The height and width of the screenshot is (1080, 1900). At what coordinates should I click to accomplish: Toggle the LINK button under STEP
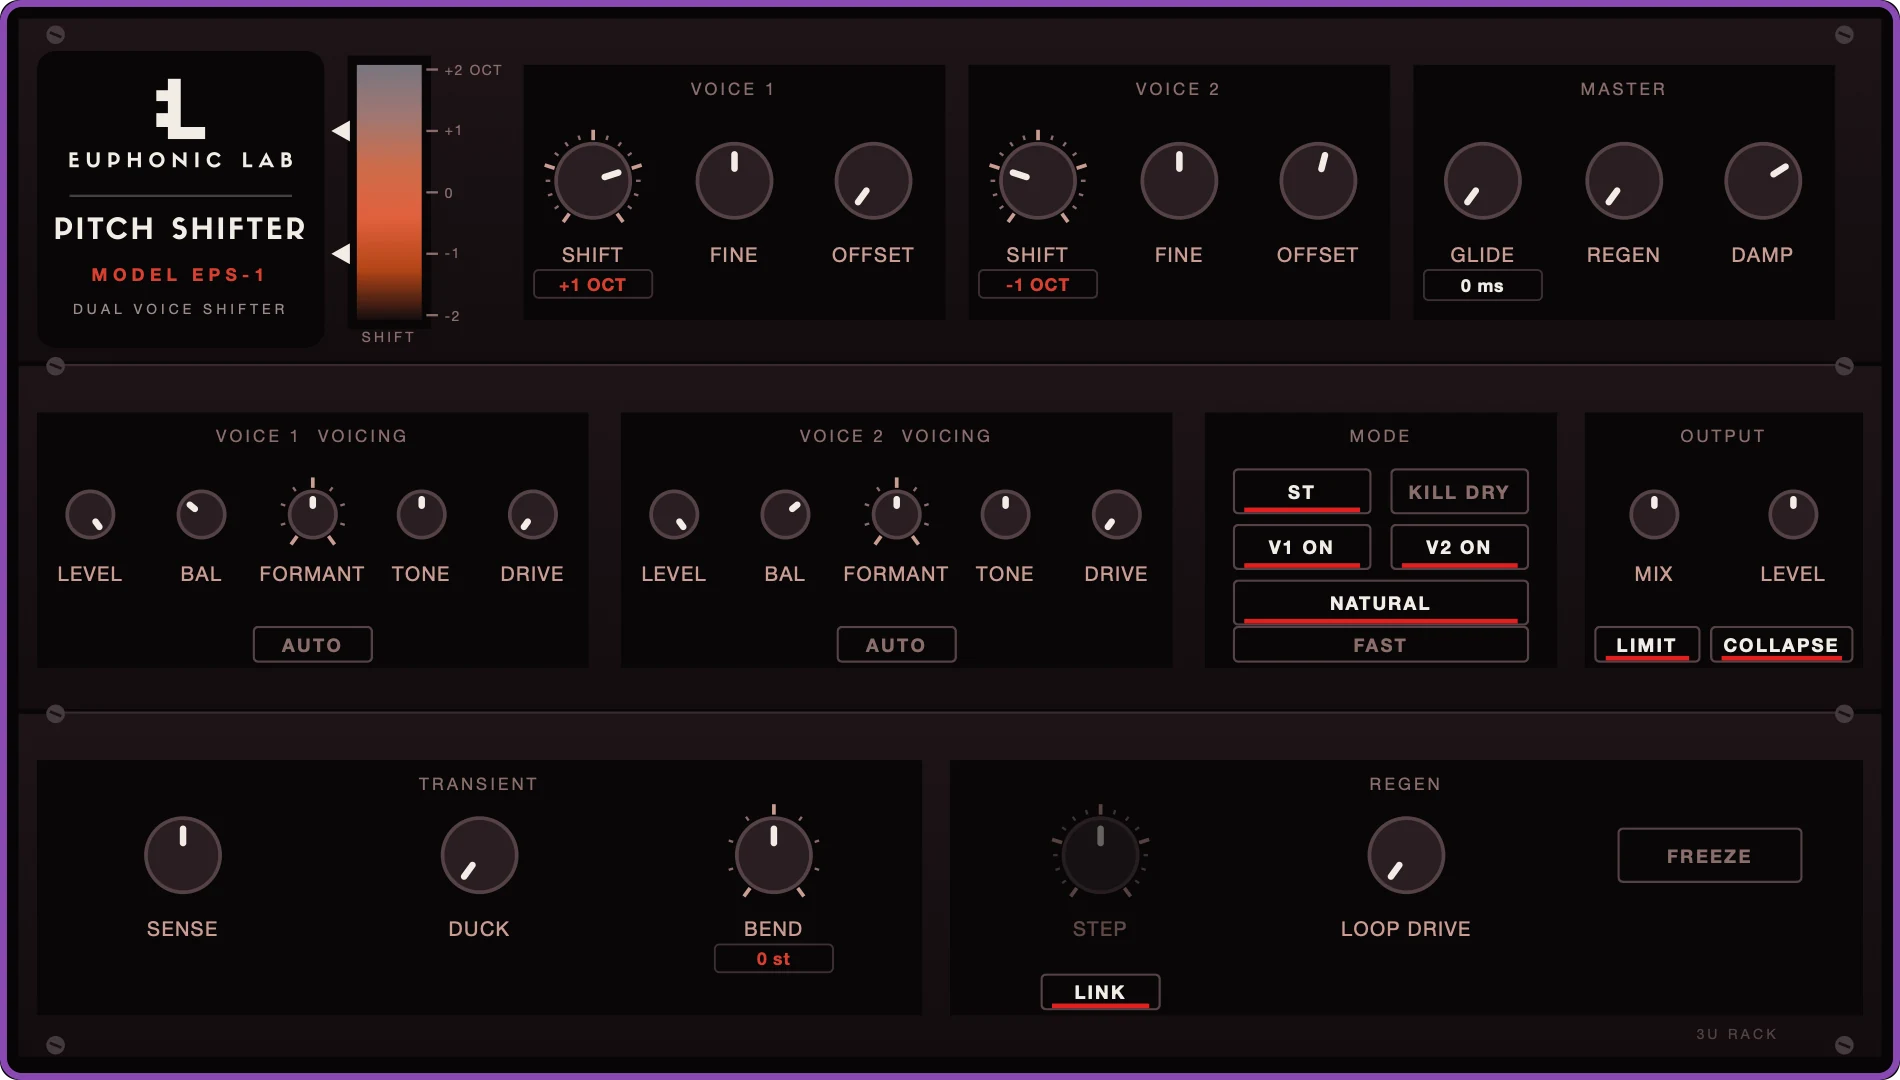1100,992
